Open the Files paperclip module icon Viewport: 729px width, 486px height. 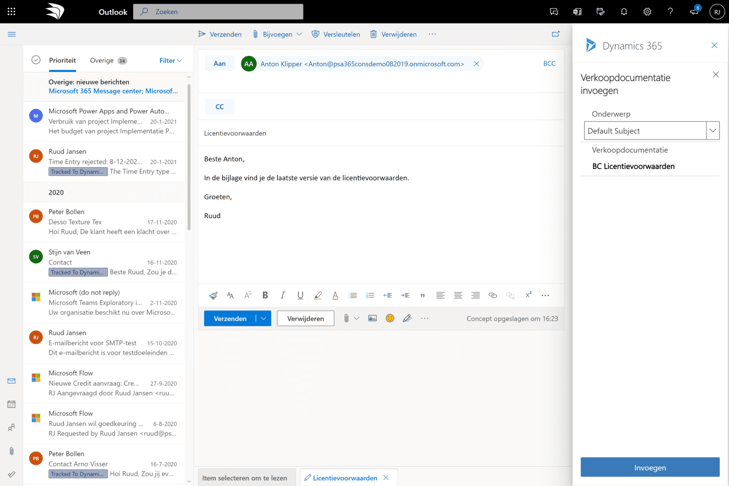click(12, 451)
